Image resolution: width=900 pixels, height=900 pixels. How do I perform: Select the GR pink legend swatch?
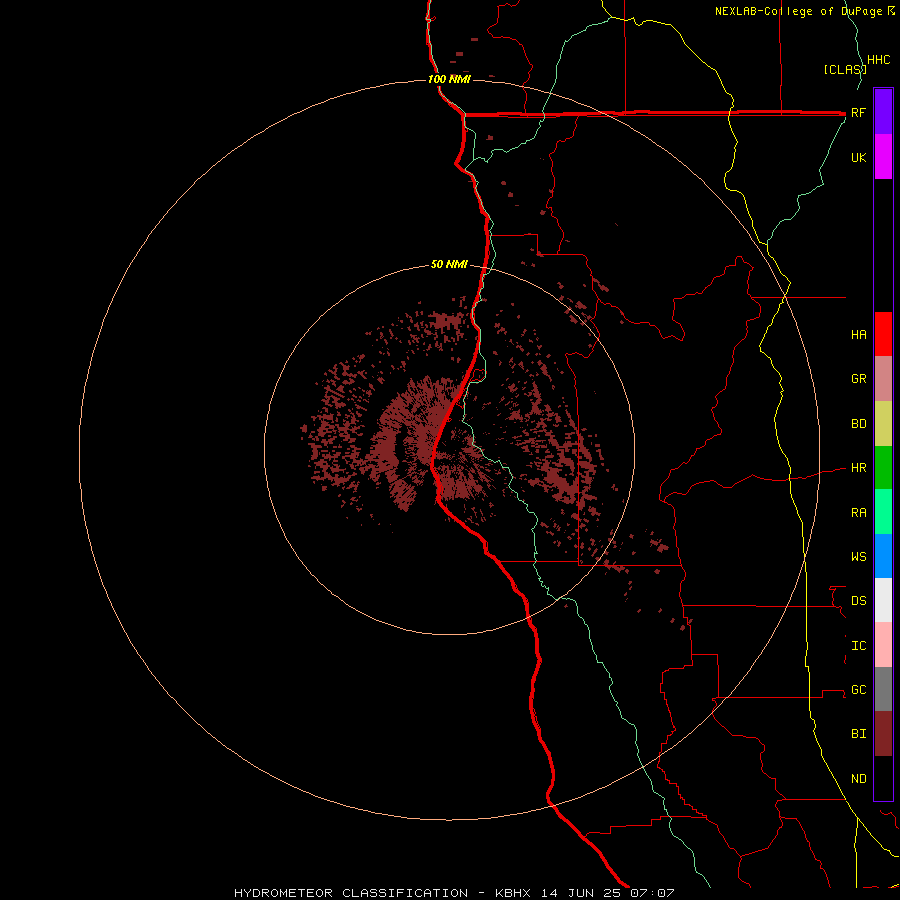click(x=883, y=379)
